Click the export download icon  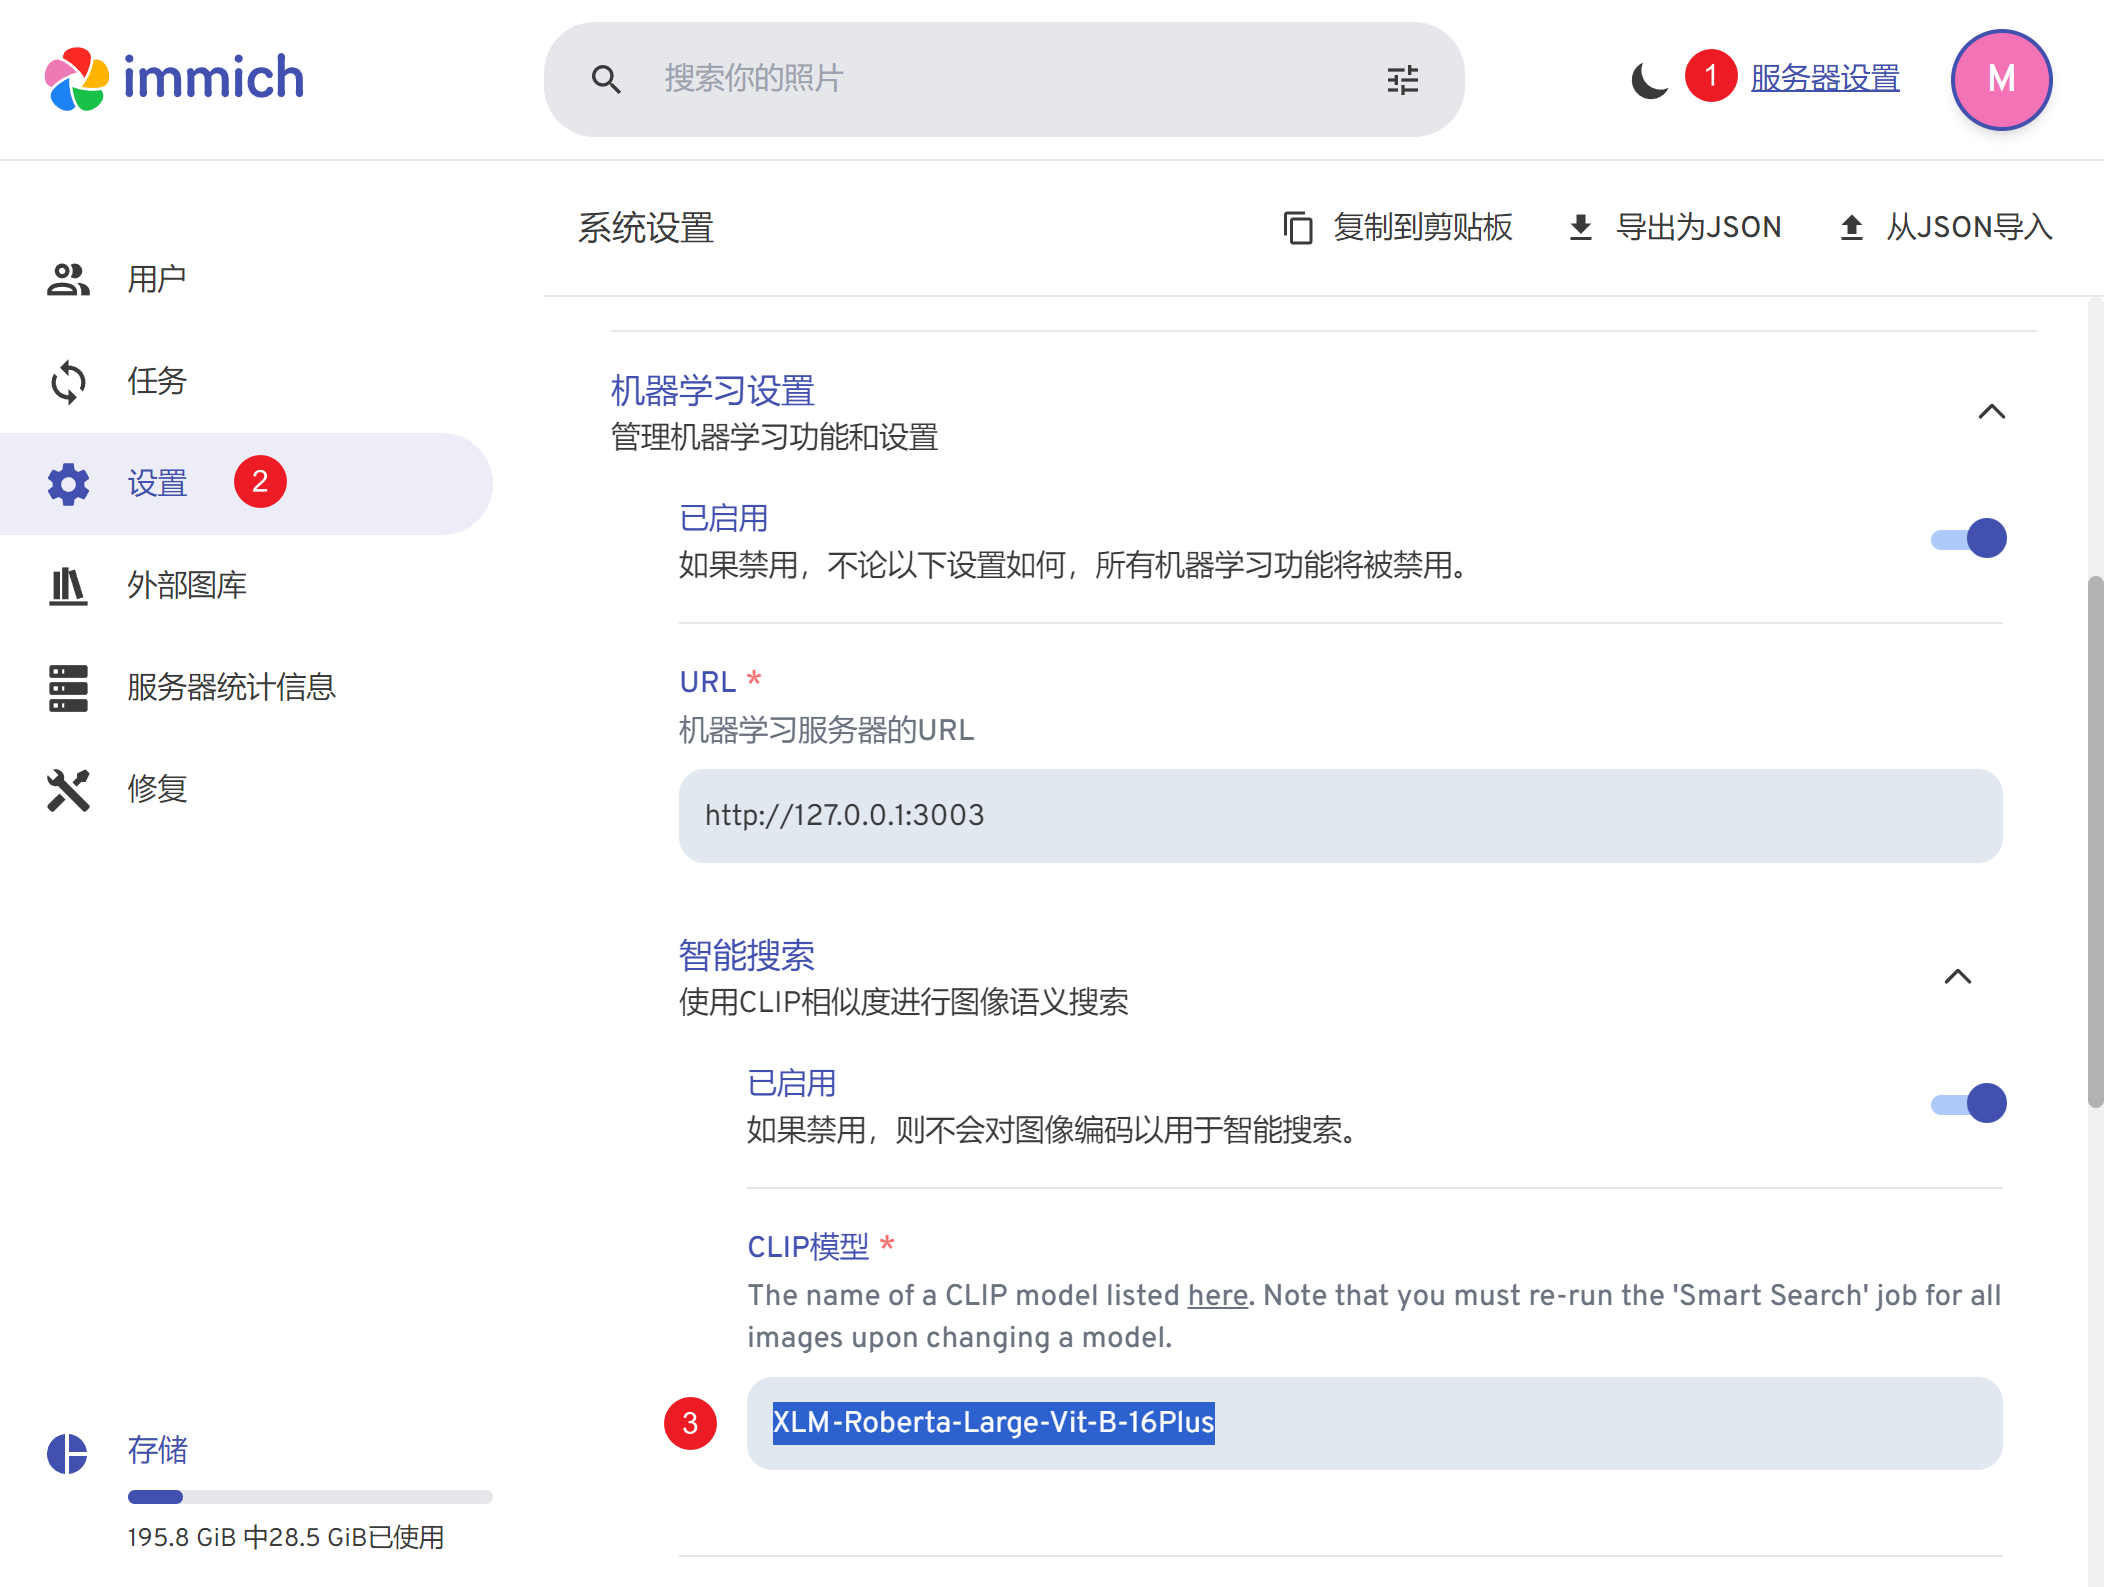click(1580, 228)
